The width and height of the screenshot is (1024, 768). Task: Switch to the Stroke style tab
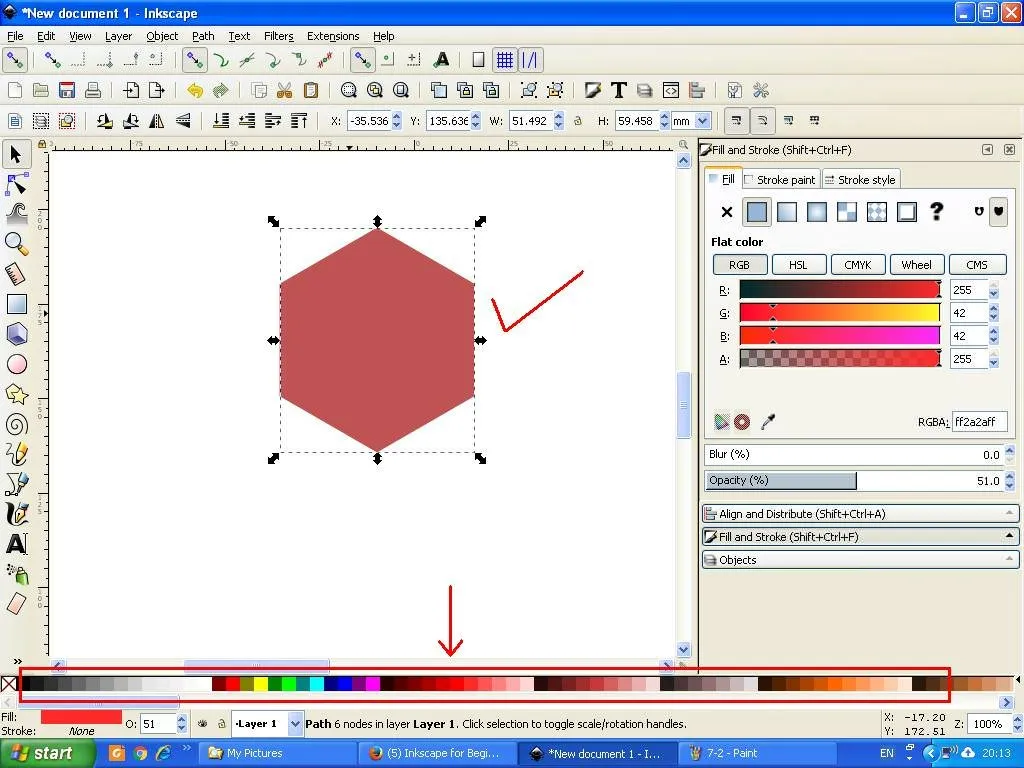(860, 180)
